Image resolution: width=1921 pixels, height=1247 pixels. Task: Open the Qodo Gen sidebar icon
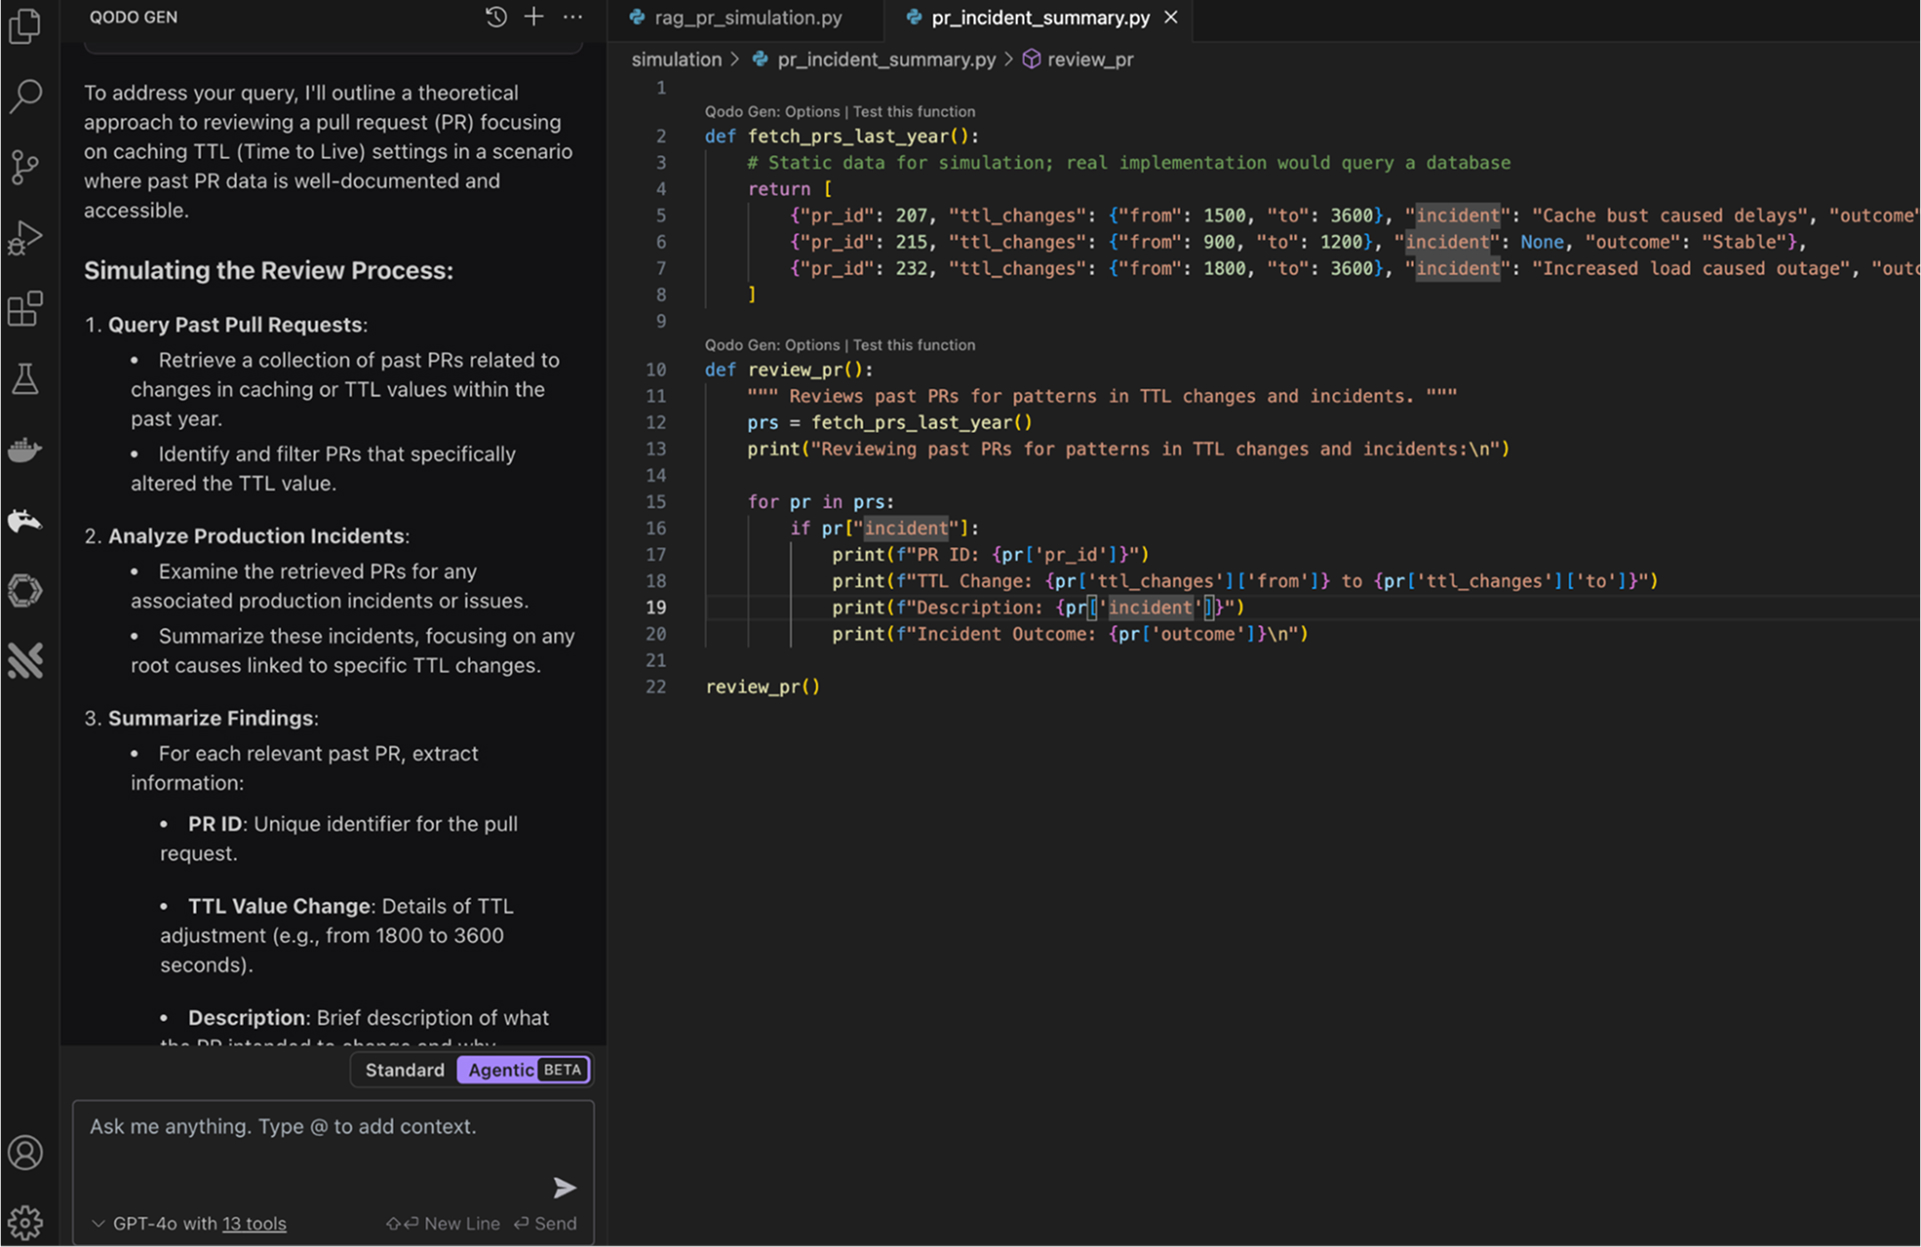coord(25,520)
